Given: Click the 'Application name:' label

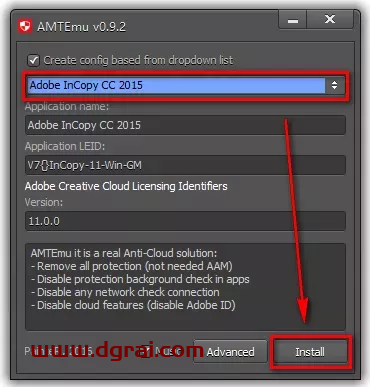Looking at the screenshot, I should click(67, 107).
